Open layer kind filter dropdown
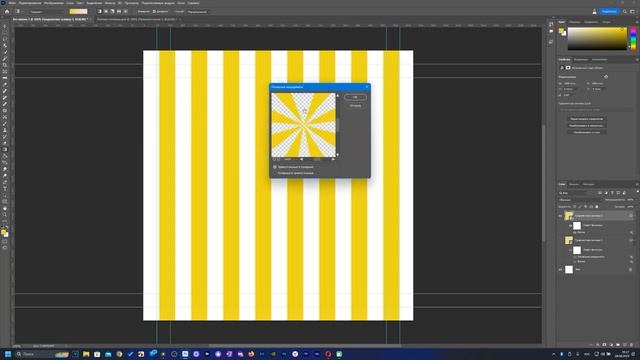This screenshot has width=640, height=360. coord(573,193)
